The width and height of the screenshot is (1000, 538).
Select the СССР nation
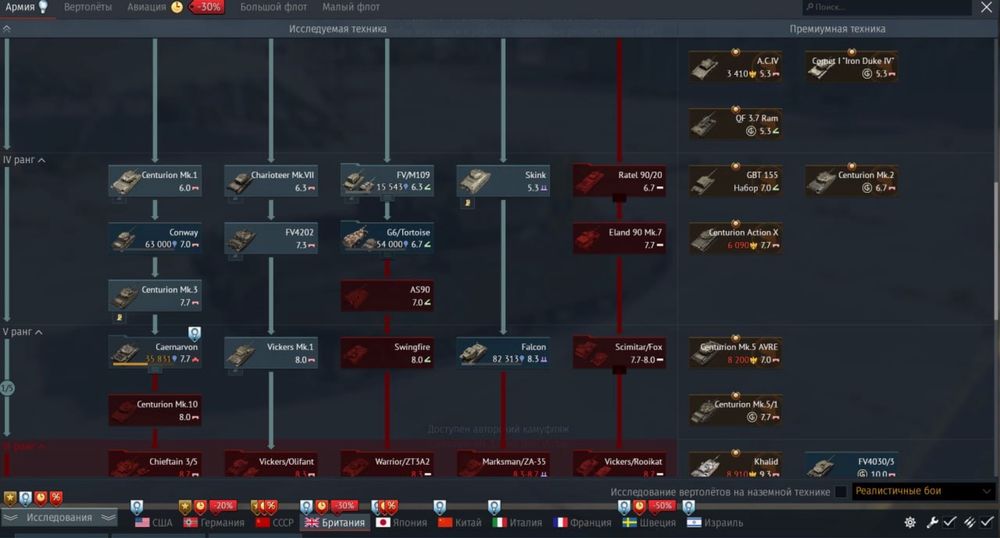click(x=275, y=523)
